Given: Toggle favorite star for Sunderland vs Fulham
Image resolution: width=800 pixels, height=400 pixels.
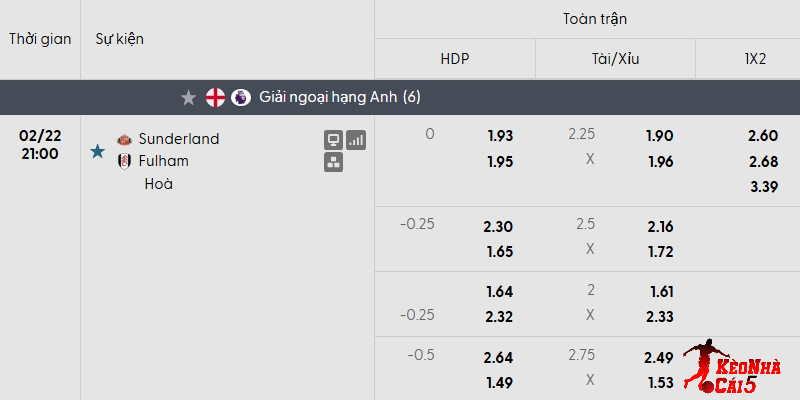Looking at the screenshot, I should (x=97, y=151).
